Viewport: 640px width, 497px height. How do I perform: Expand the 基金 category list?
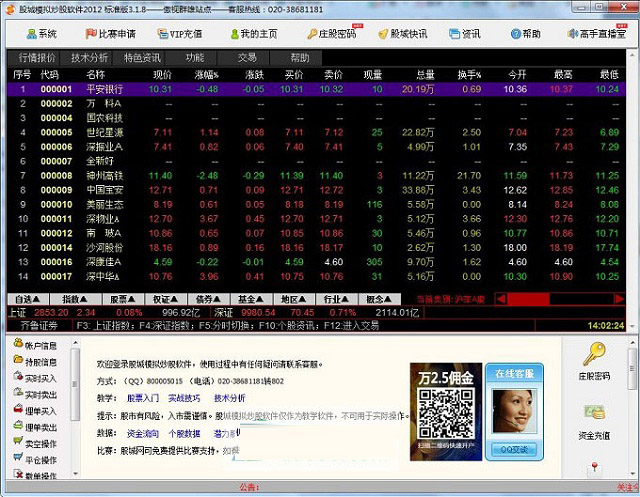(251, 299)
